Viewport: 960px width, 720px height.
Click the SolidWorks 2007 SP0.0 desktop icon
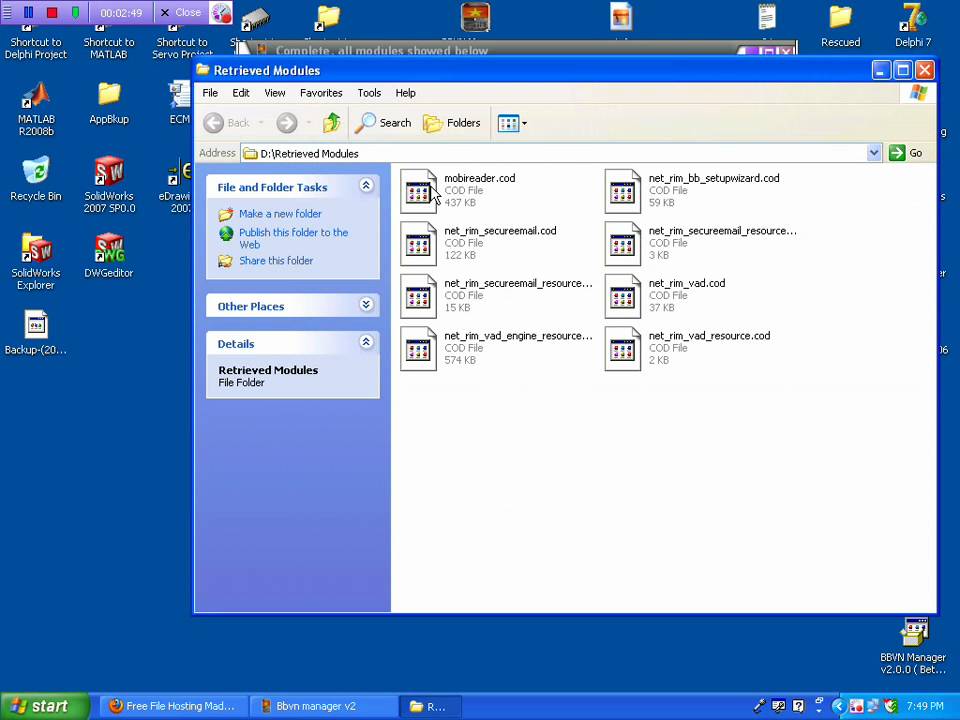point(109,185)
